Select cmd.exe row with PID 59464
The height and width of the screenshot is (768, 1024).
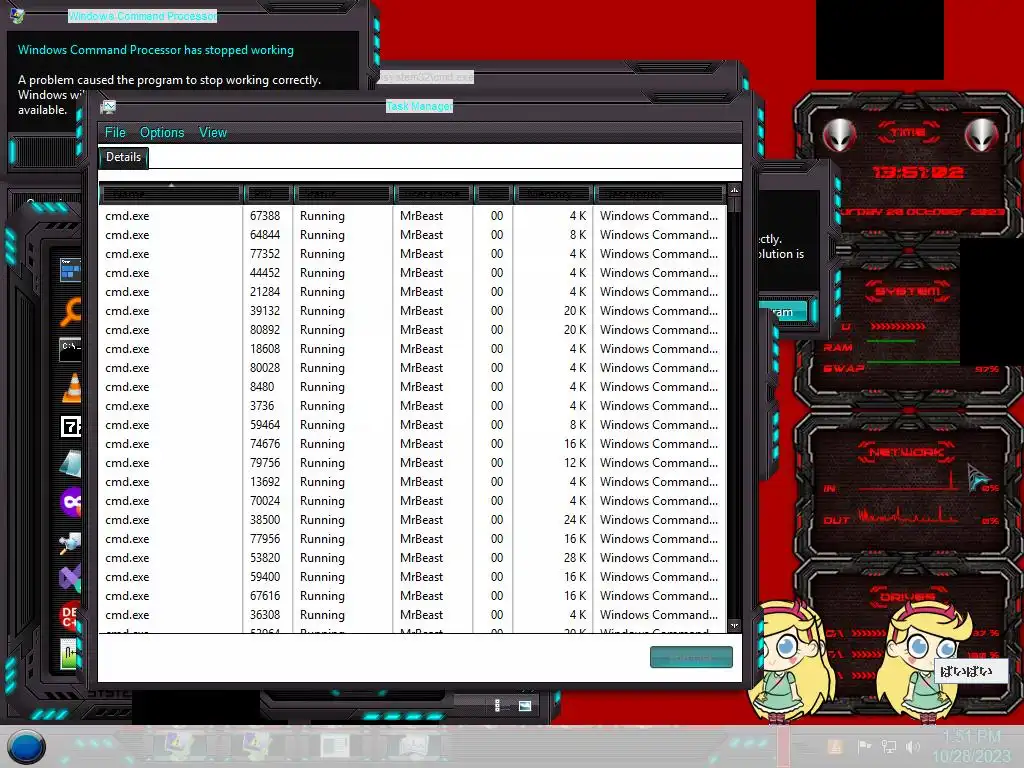pyautogui.click(x=413, y=424)
